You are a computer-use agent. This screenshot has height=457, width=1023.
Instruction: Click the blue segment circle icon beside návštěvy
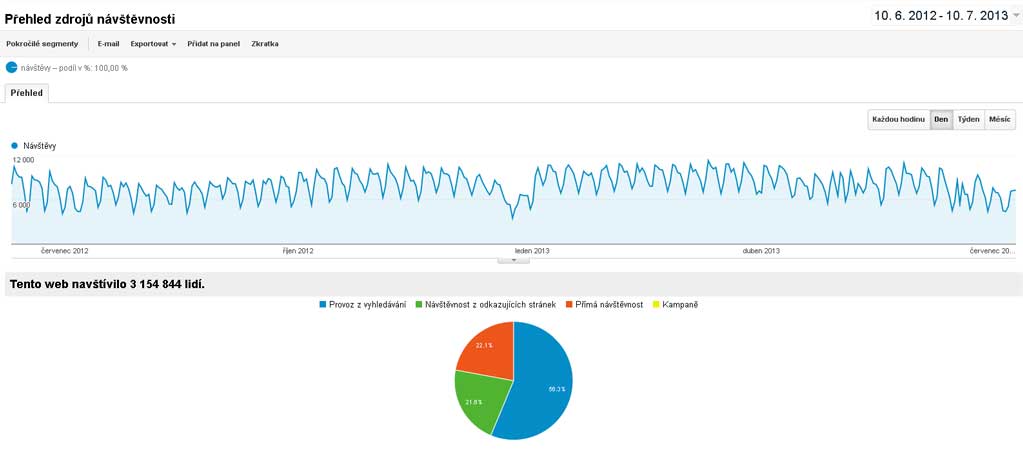pyautogui.click(x=12, y=68)
